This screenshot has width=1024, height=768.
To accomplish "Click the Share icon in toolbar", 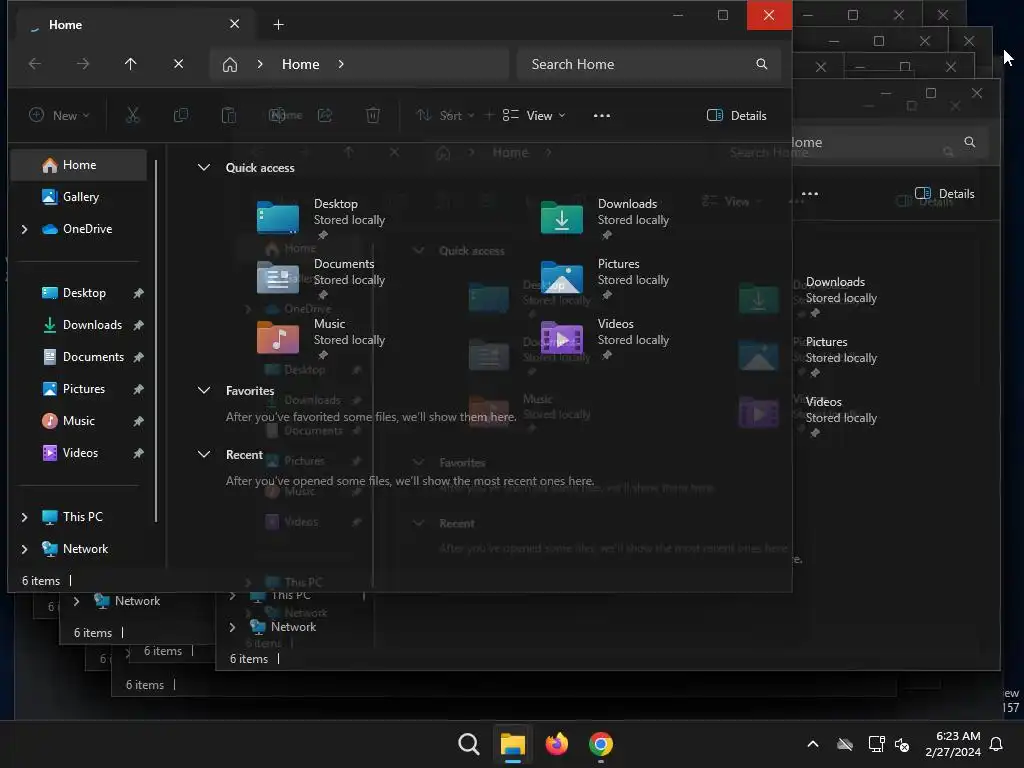I will (x=325, y=116).
